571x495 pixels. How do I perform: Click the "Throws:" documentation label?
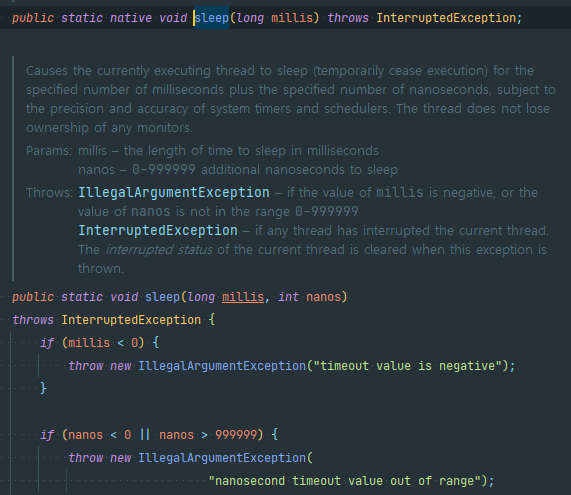[50, 193]
